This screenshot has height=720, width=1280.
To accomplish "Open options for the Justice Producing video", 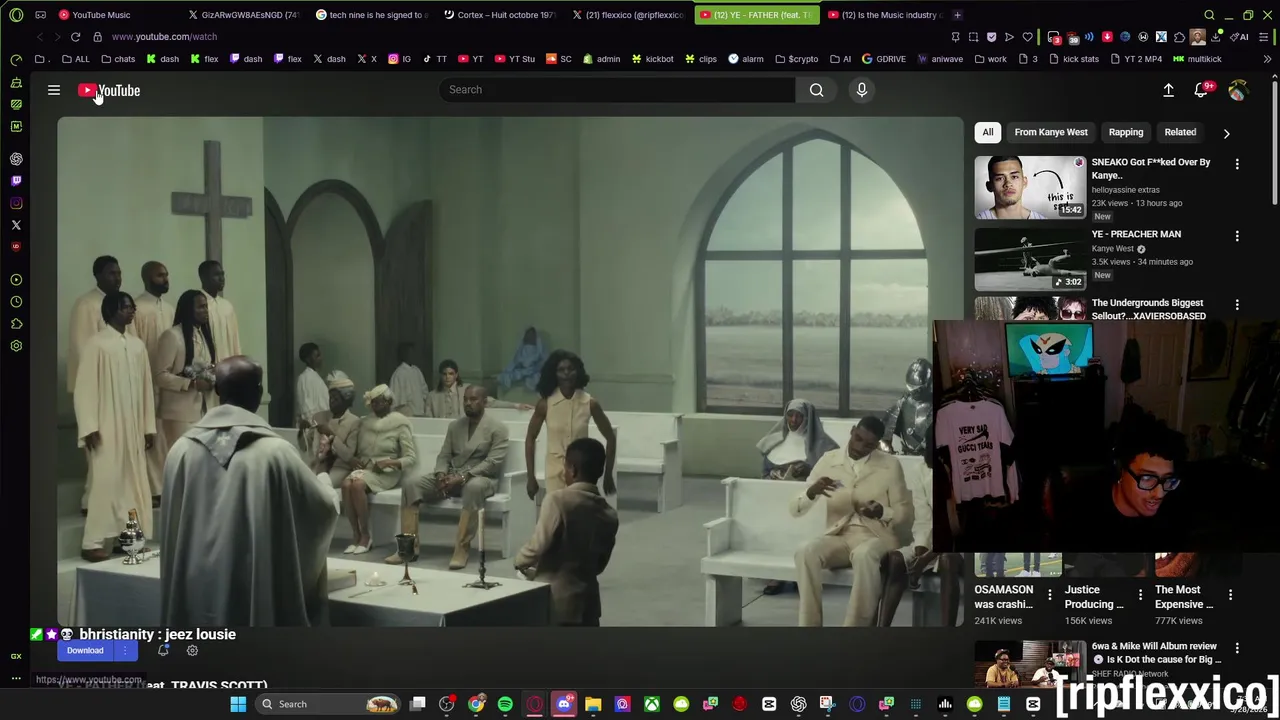I will [x=1140, y=595].
